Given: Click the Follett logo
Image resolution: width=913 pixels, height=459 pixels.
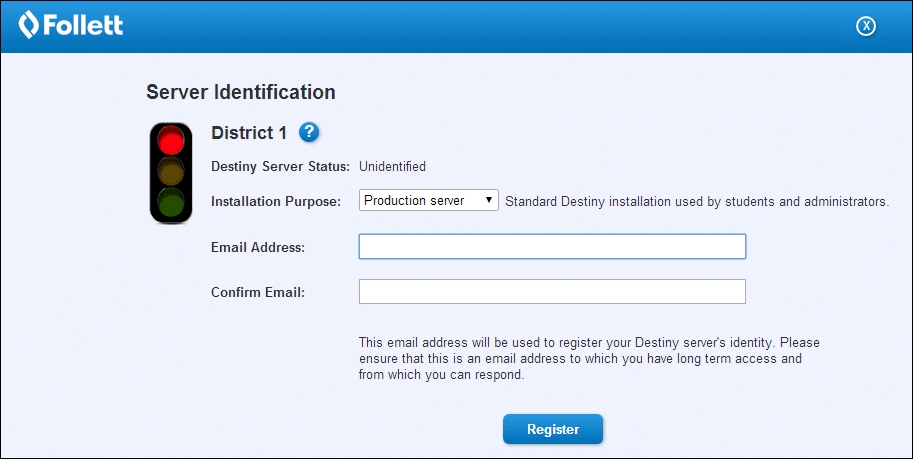Looking at the screenshot, I should (x=71, y=25).
